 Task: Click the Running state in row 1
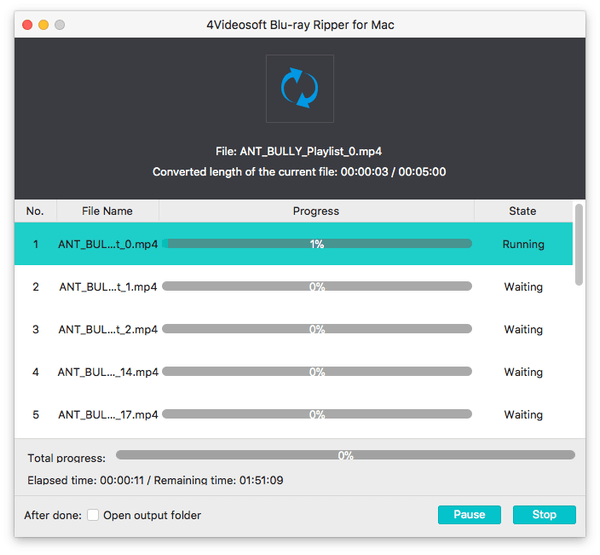coord(523,244)
